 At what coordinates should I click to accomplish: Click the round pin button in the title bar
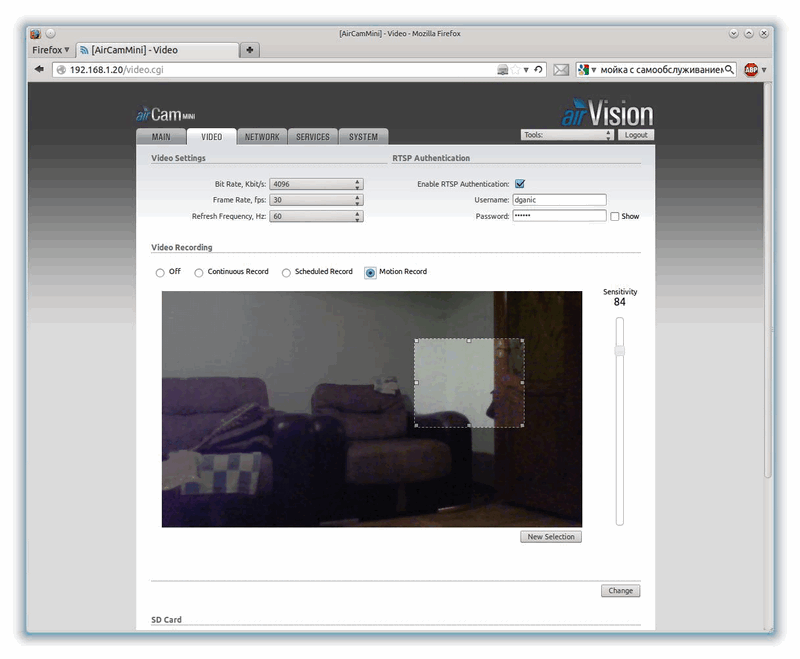51,34
